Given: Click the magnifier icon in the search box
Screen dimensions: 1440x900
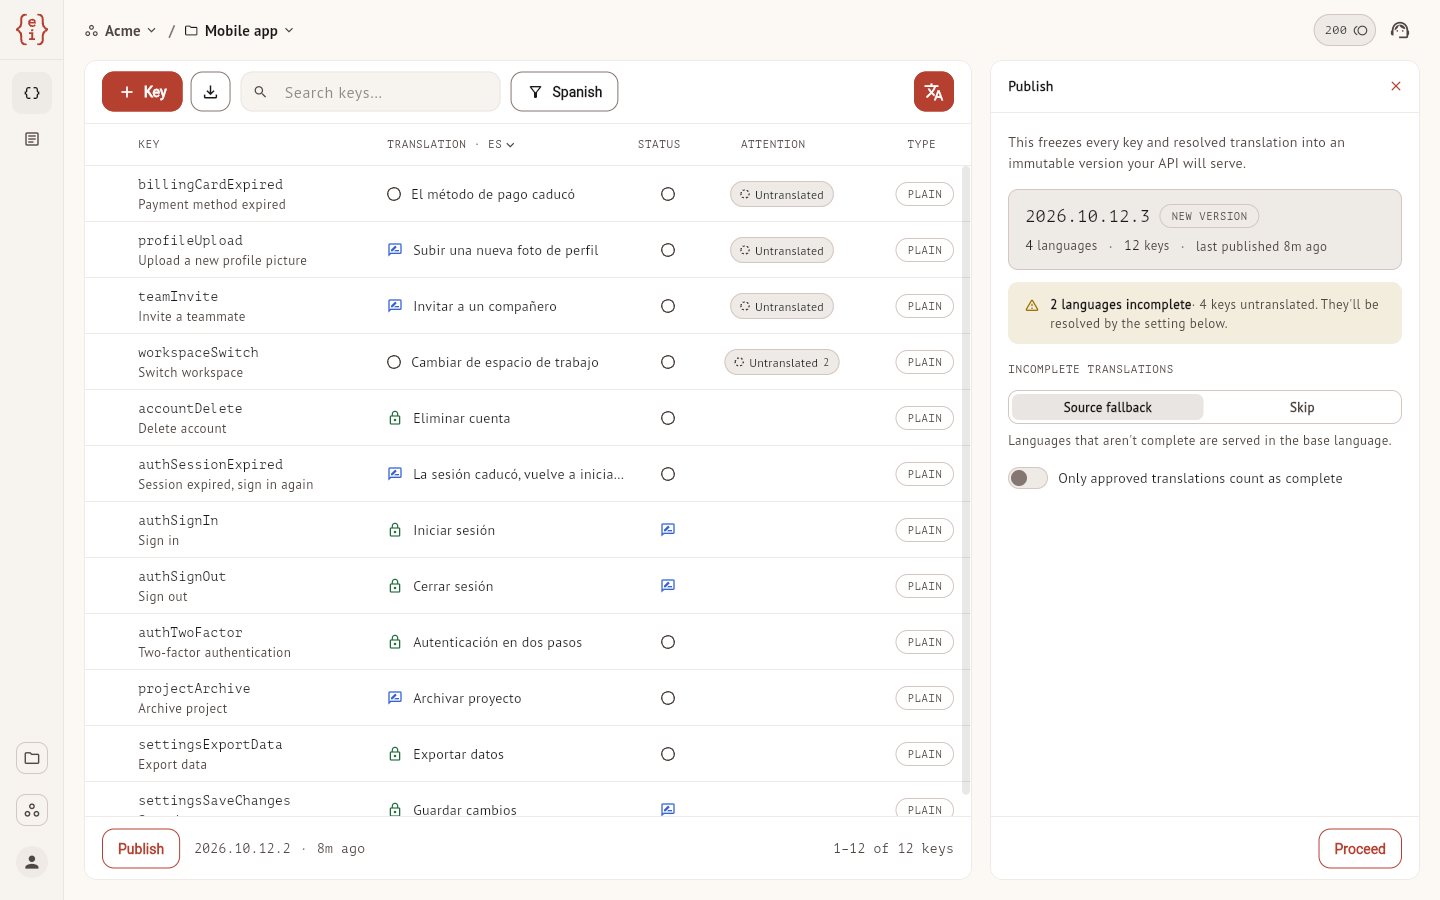Looking at the screenshot, I should click(x=260, y=92).
